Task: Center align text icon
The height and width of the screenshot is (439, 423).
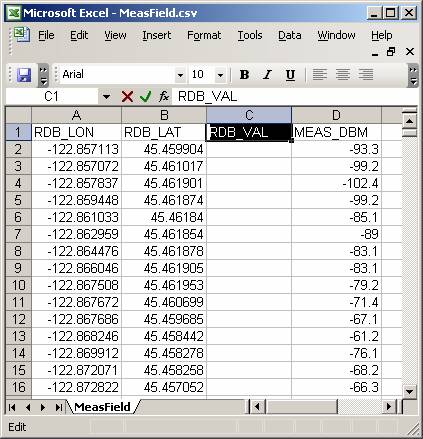Action: (343, 75)
